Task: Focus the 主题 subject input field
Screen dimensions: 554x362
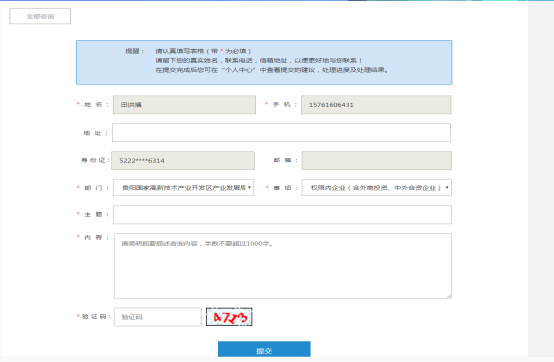Action: [282, 214]
